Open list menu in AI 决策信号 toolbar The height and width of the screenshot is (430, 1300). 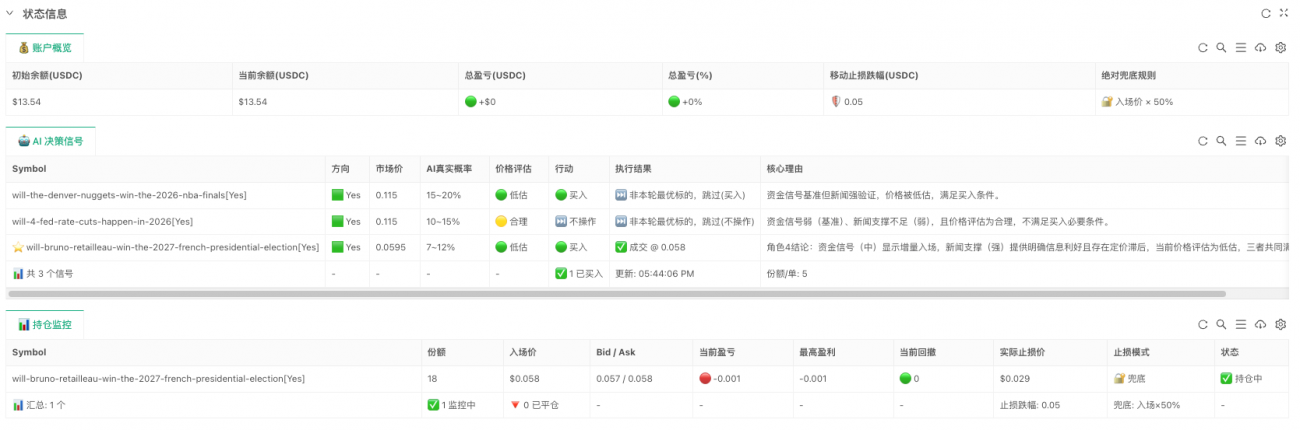click(1240, 141)
